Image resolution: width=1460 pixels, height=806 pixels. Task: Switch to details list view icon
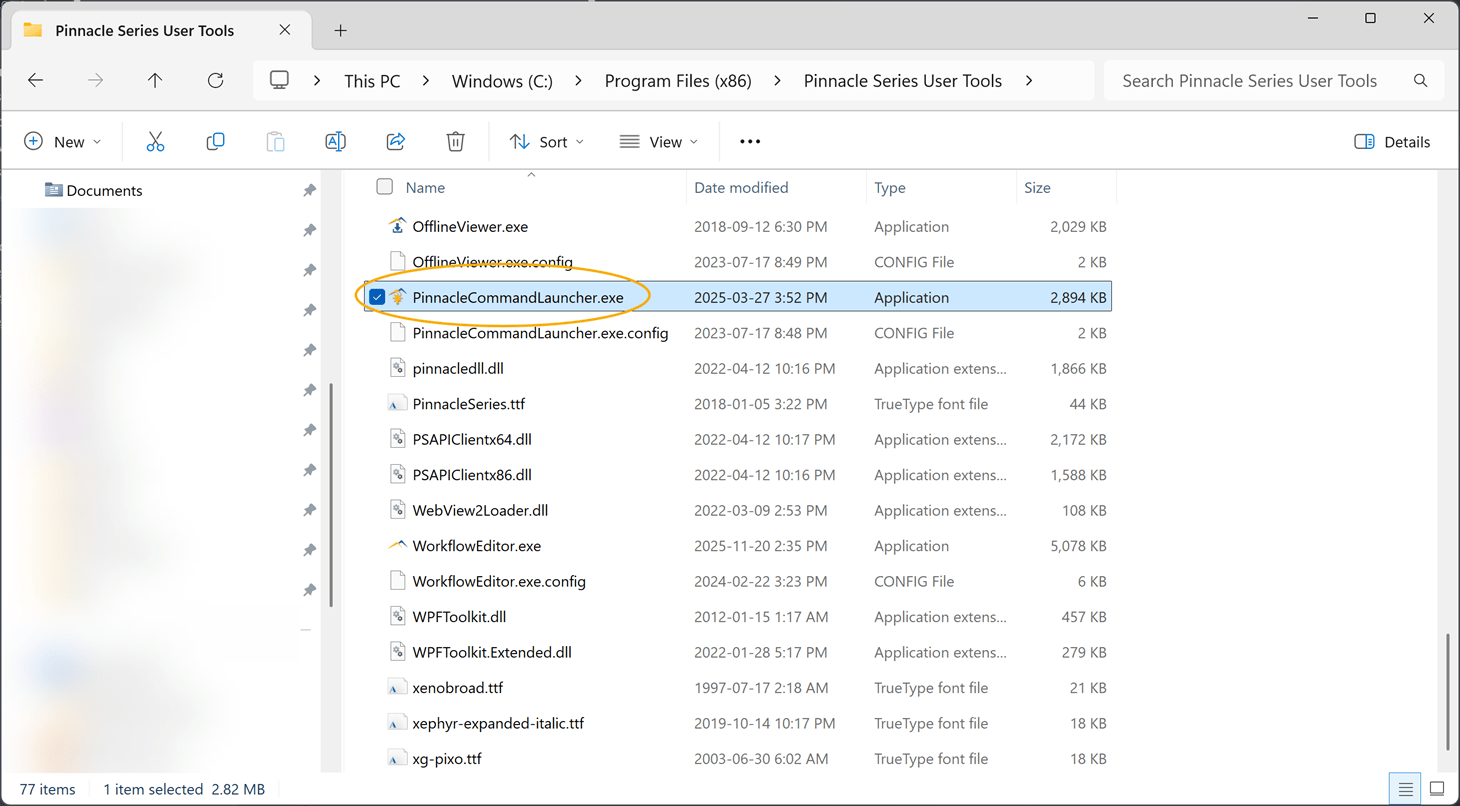click(x=1406, y=789)
